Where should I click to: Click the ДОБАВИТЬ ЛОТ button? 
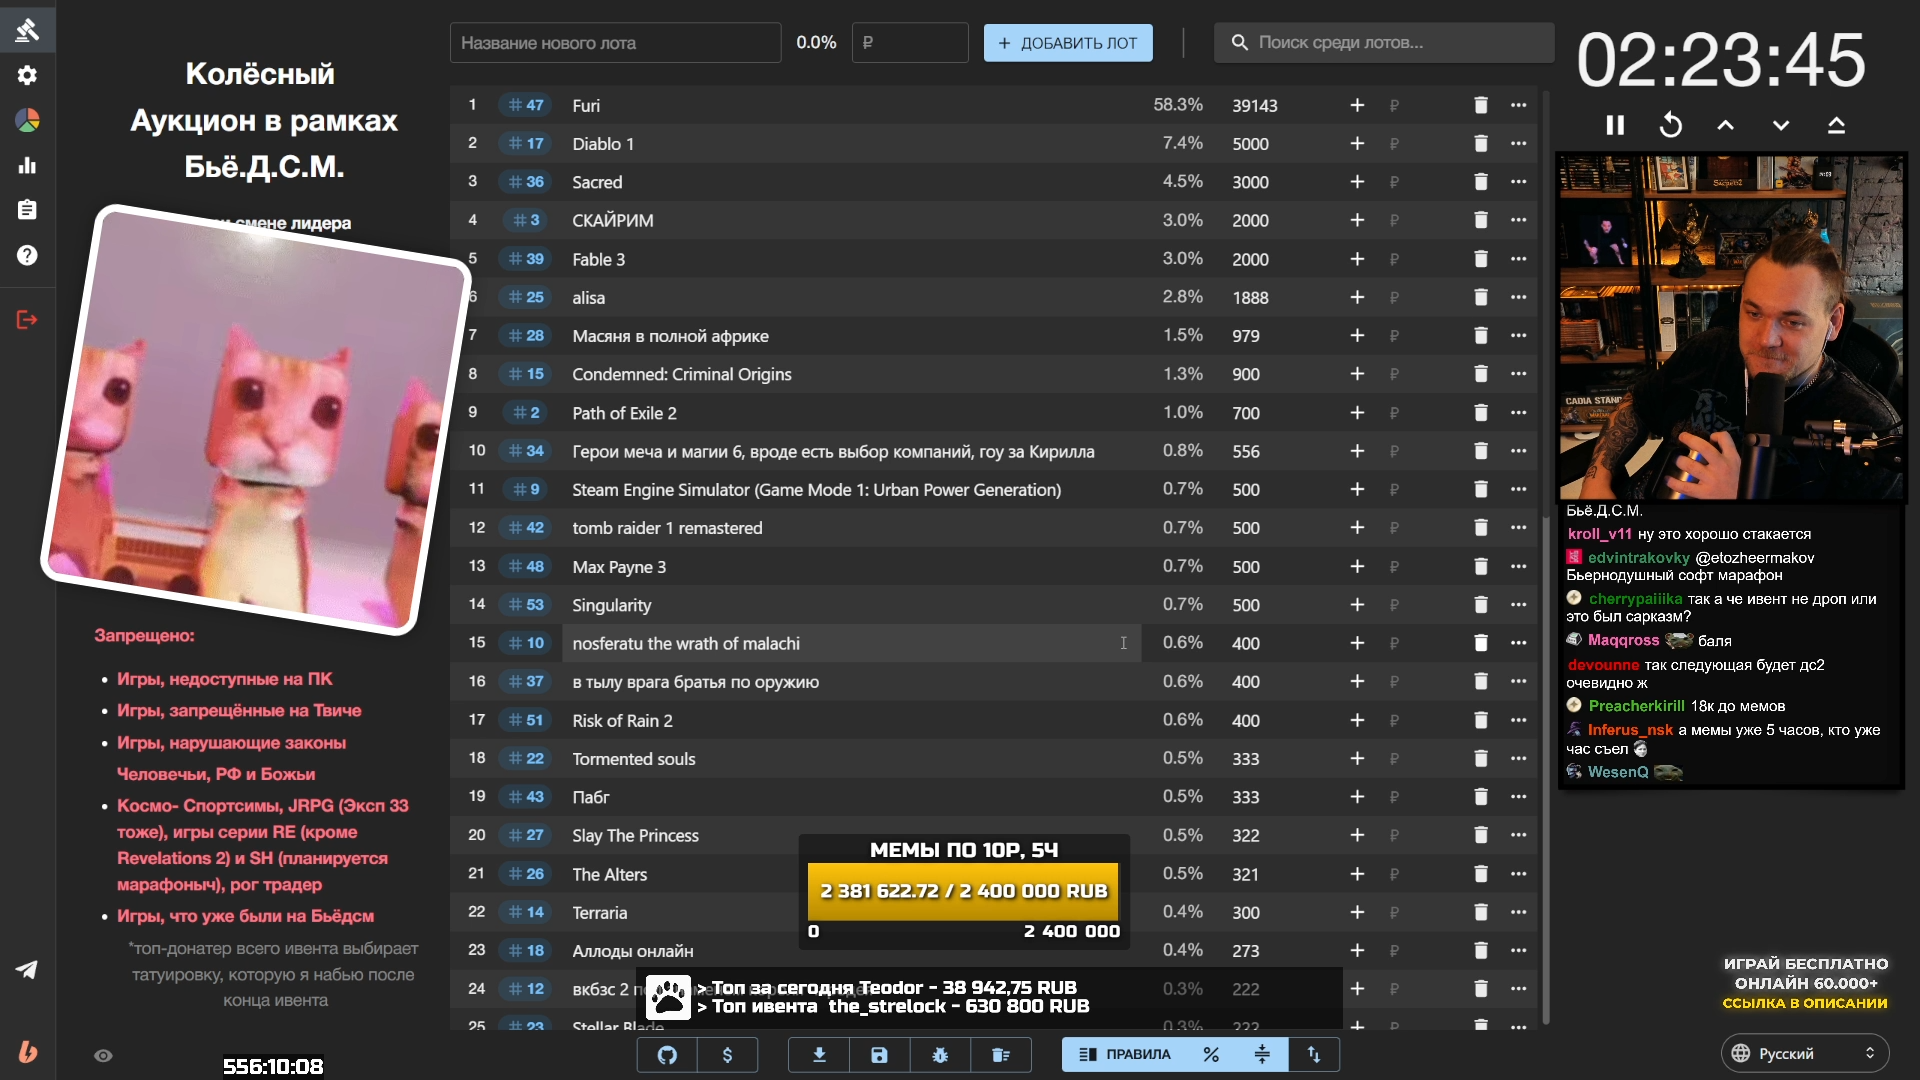[1067, 43]
